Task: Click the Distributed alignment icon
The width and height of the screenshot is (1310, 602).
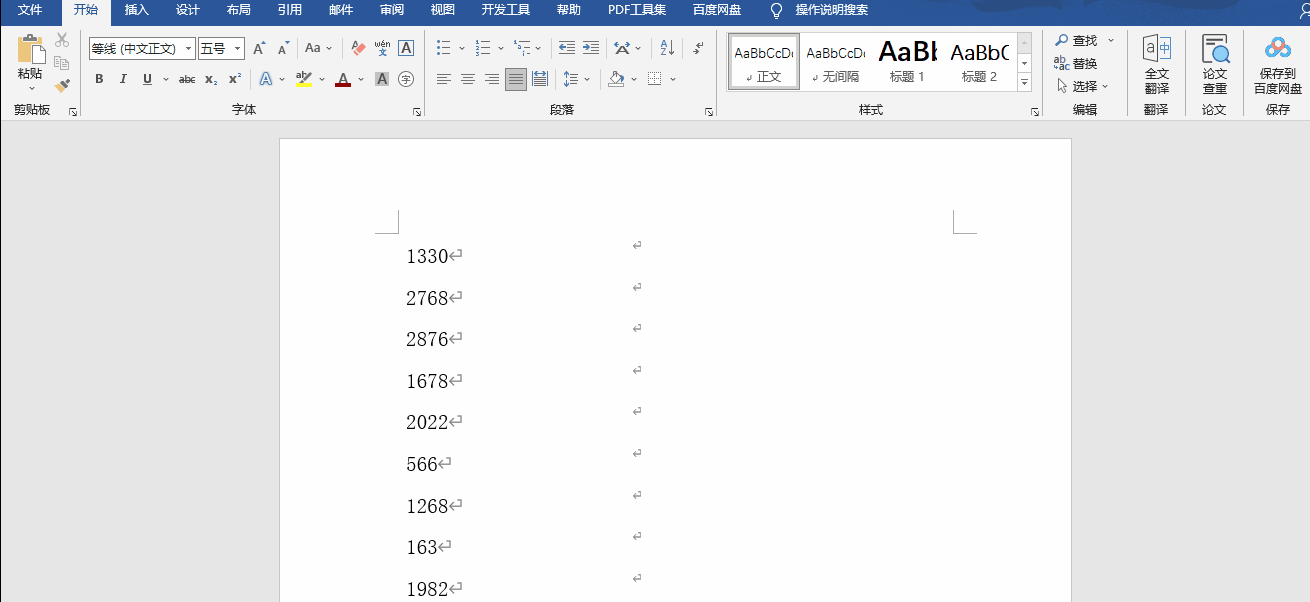Action: [x=540, y=79]
